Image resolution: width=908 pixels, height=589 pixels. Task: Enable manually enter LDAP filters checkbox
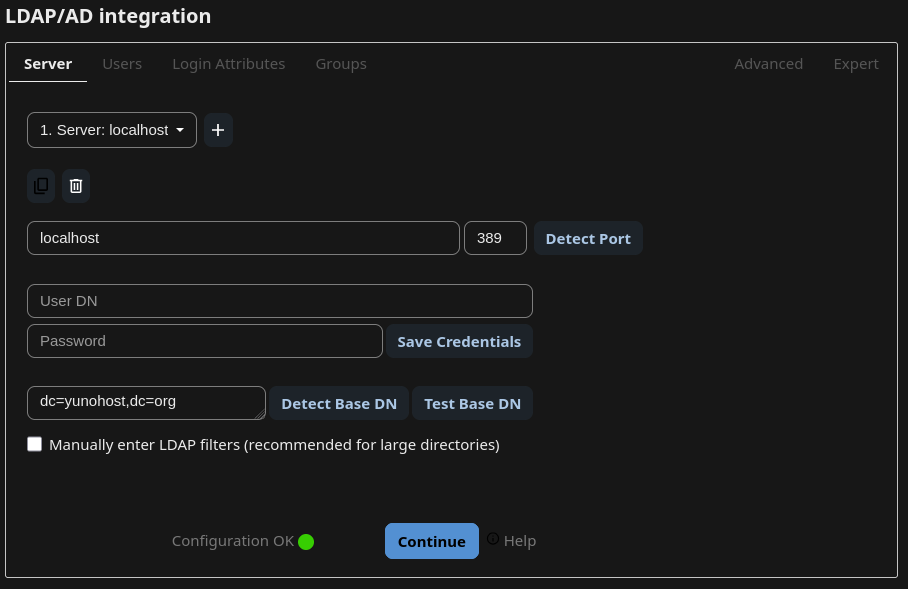(35, 444)
